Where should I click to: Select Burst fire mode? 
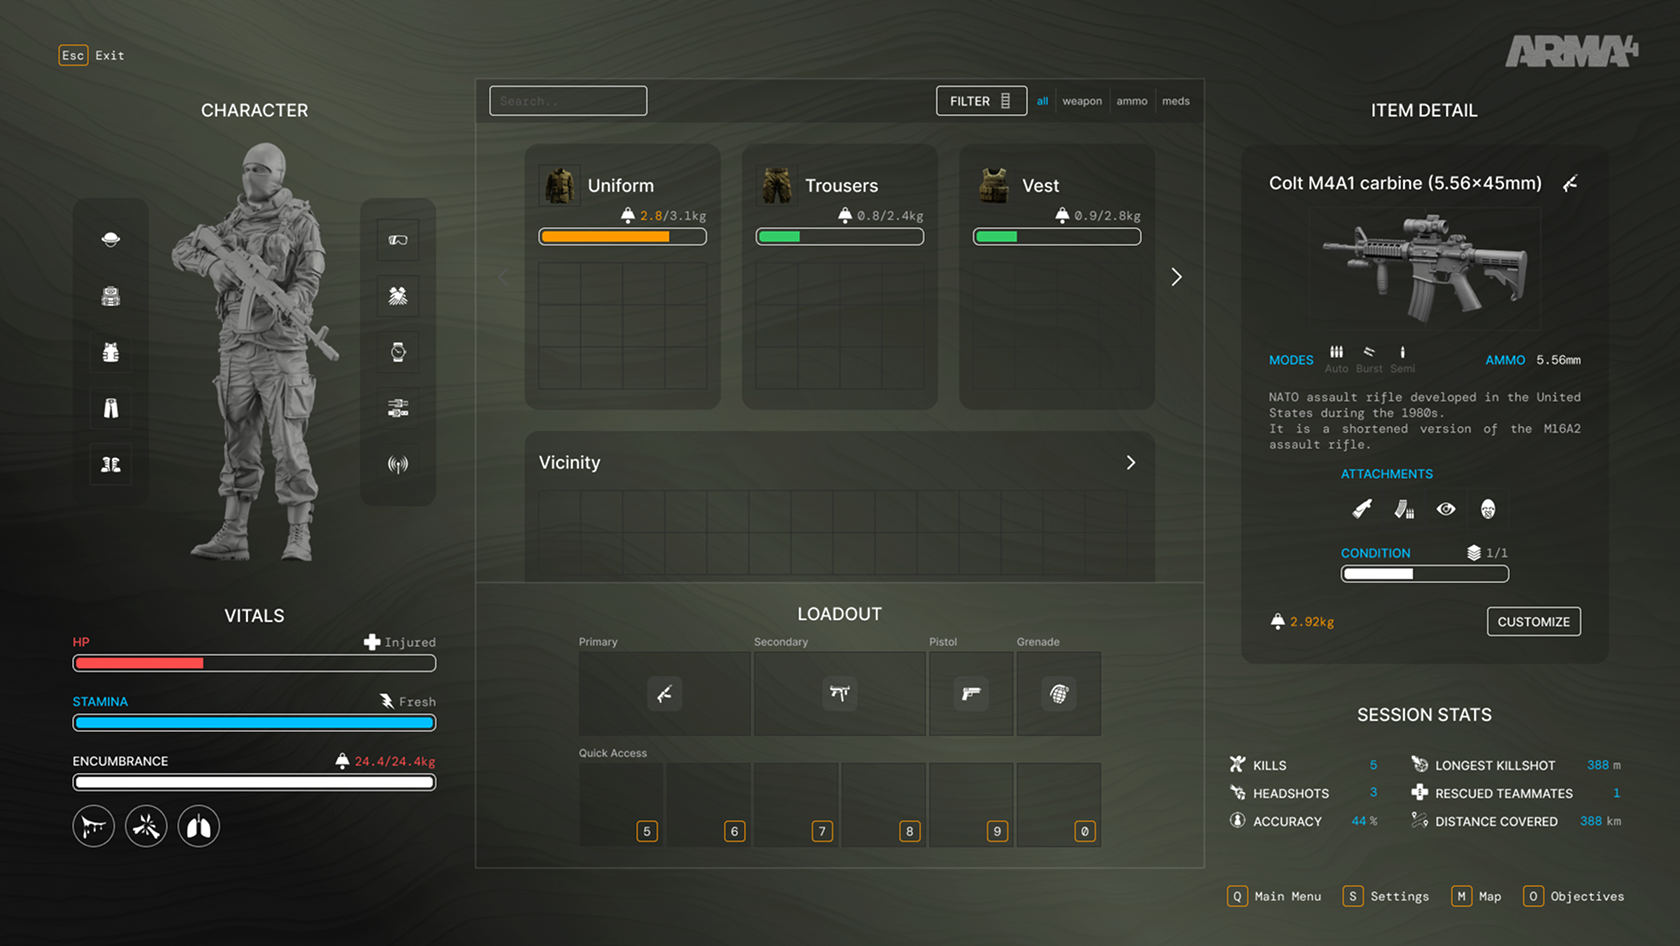coord(1369,359)
